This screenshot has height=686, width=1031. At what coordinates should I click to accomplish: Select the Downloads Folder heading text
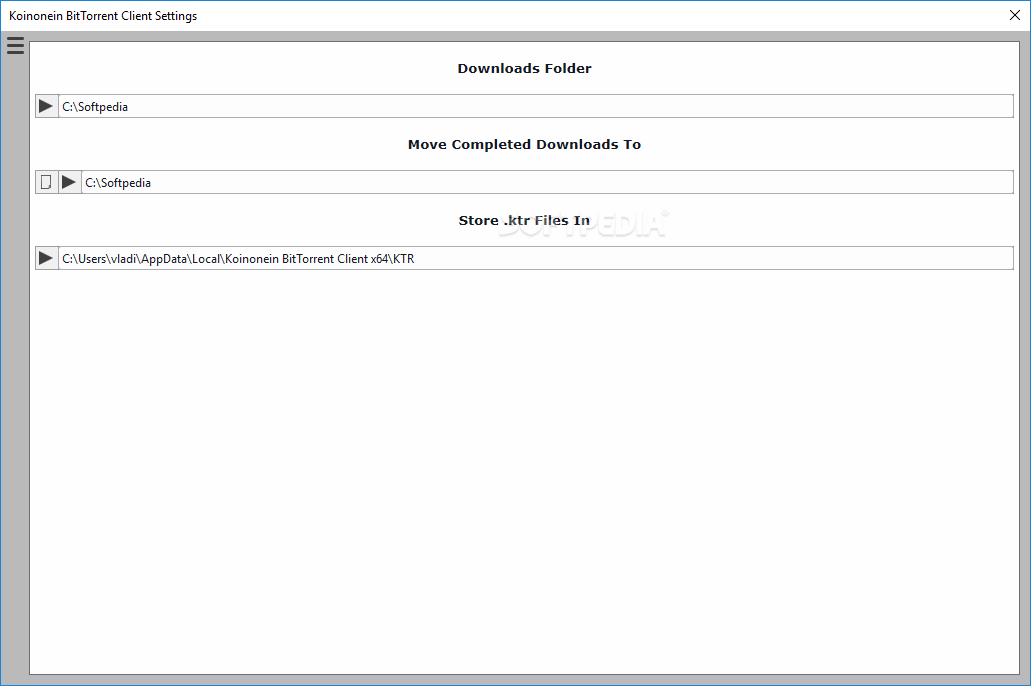tap(524, 68)
